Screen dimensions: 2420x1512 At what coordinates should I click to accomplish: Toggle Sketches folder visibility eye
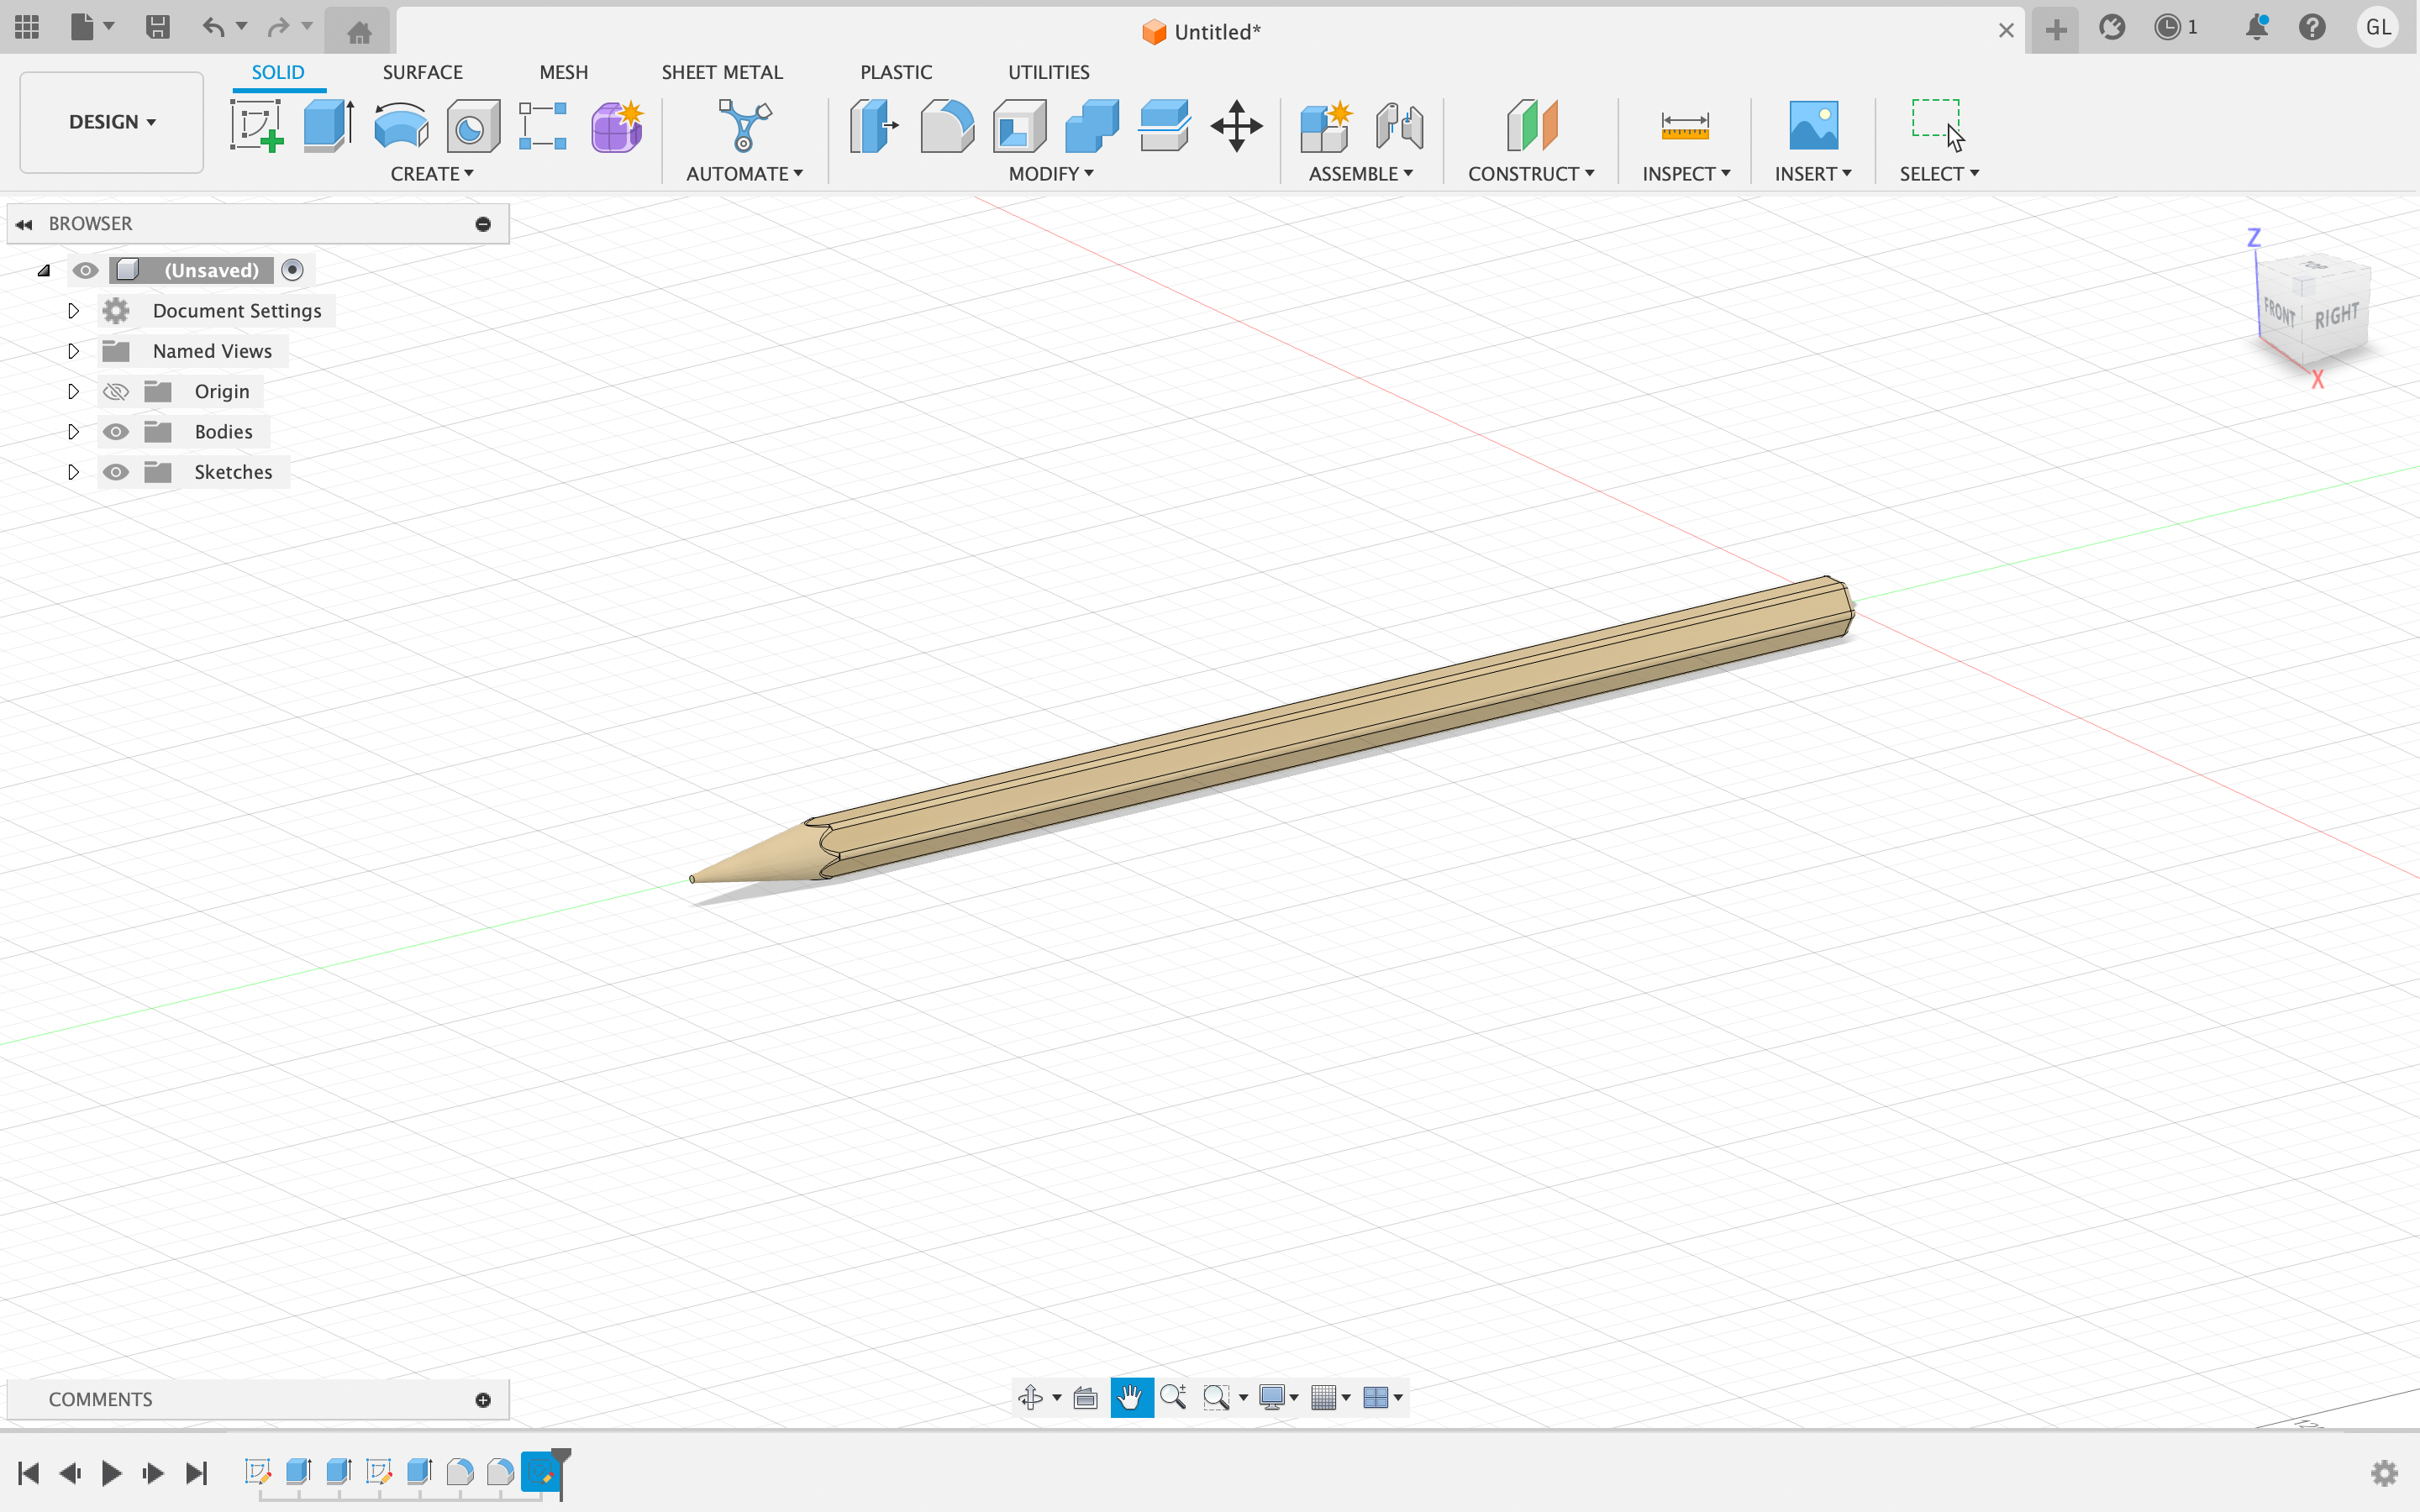pyautogui.click(x=116, y=472)
